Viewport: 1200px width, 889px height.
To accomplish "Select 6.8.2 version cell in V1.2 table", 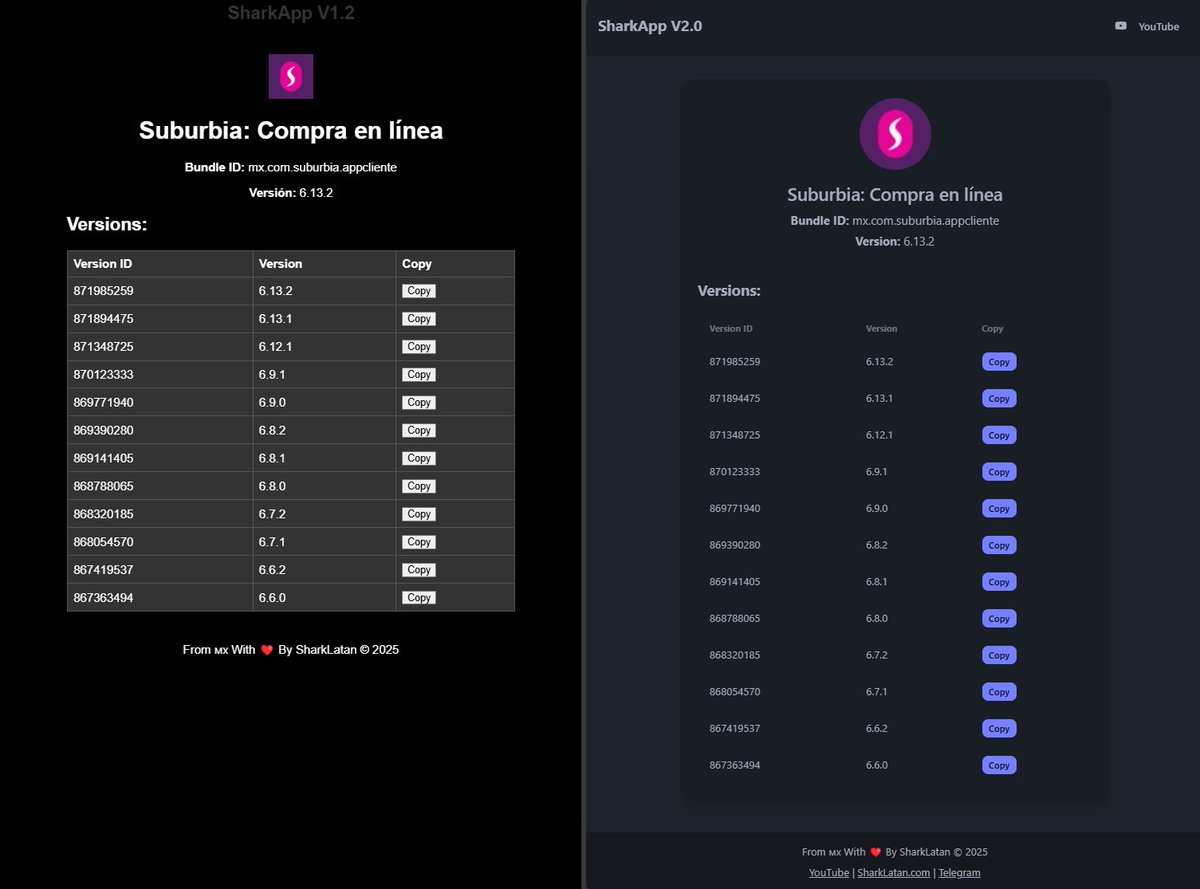I will (324, 430).
